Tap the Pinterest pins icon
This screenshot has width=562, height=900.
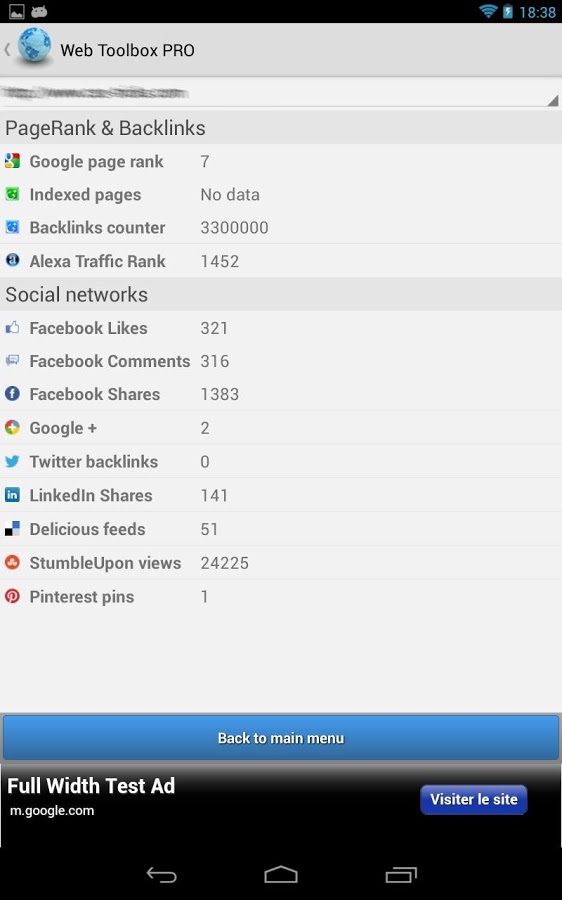click(x=12, y=596)
